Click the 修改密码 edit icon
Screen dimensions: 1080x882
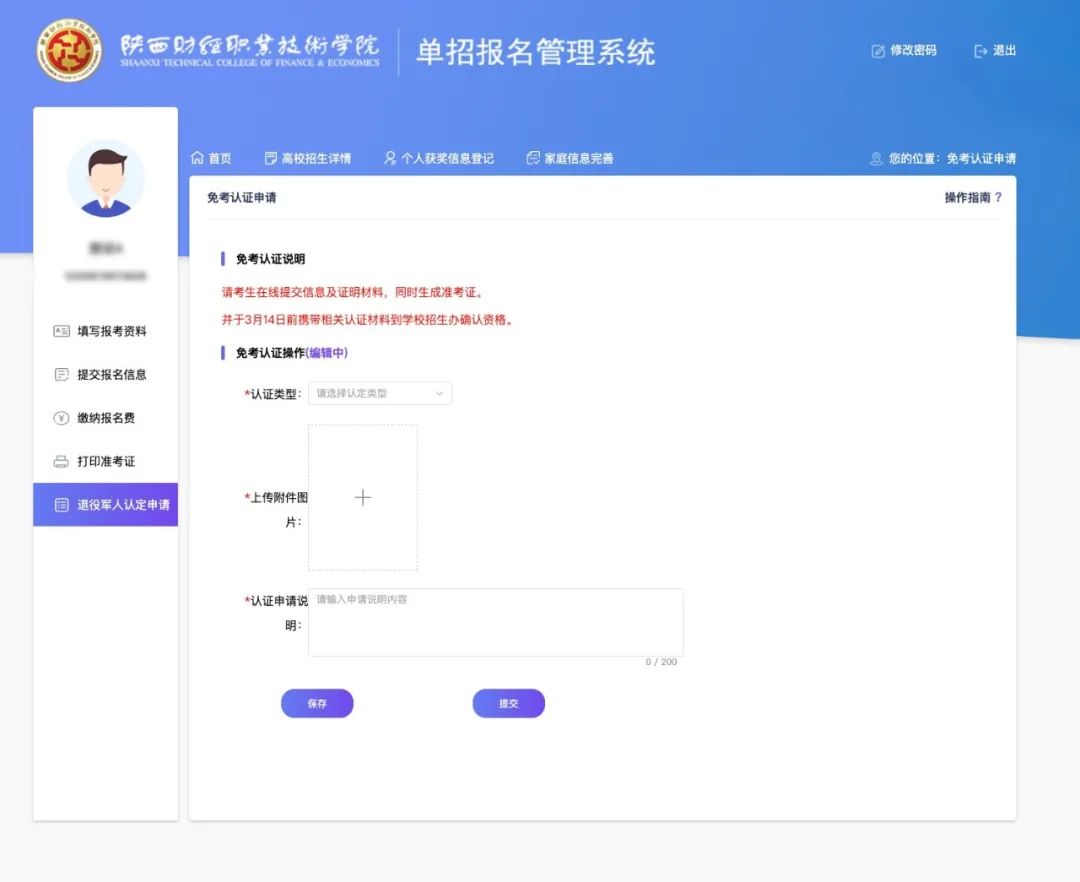878,51
